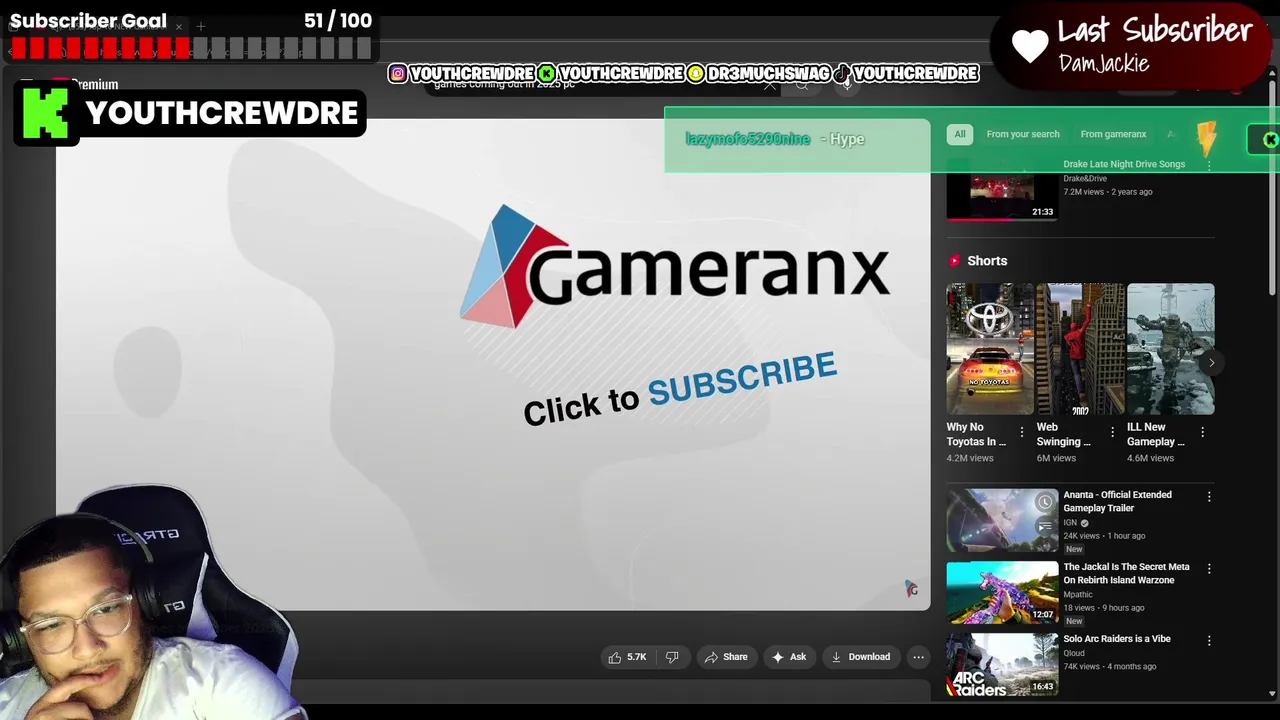
Task: Open the IGN channel link
Action: pyautogui.click(x=1070, y=523)
